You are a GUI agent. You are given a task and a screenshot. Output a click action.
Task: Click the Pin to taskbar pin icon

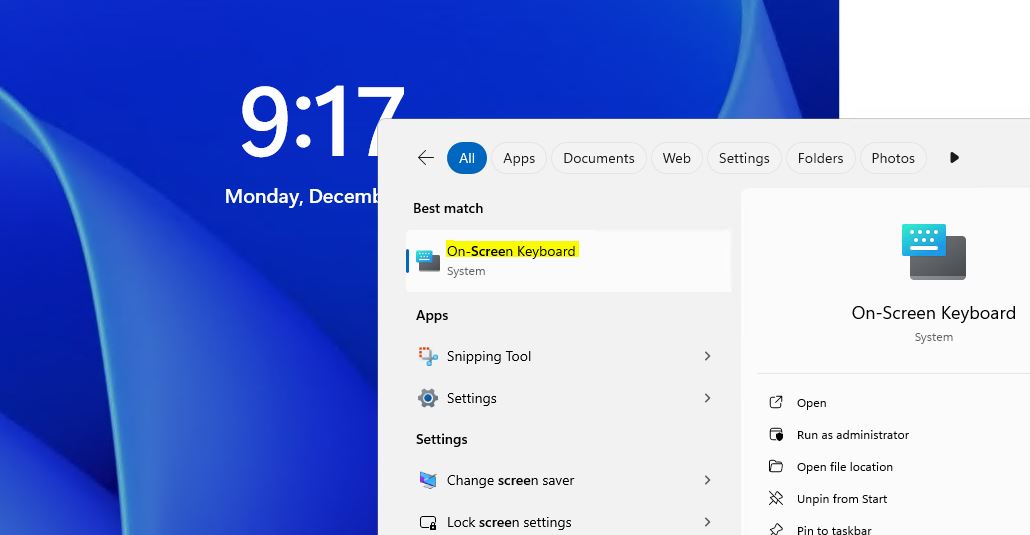click(776, 529)
